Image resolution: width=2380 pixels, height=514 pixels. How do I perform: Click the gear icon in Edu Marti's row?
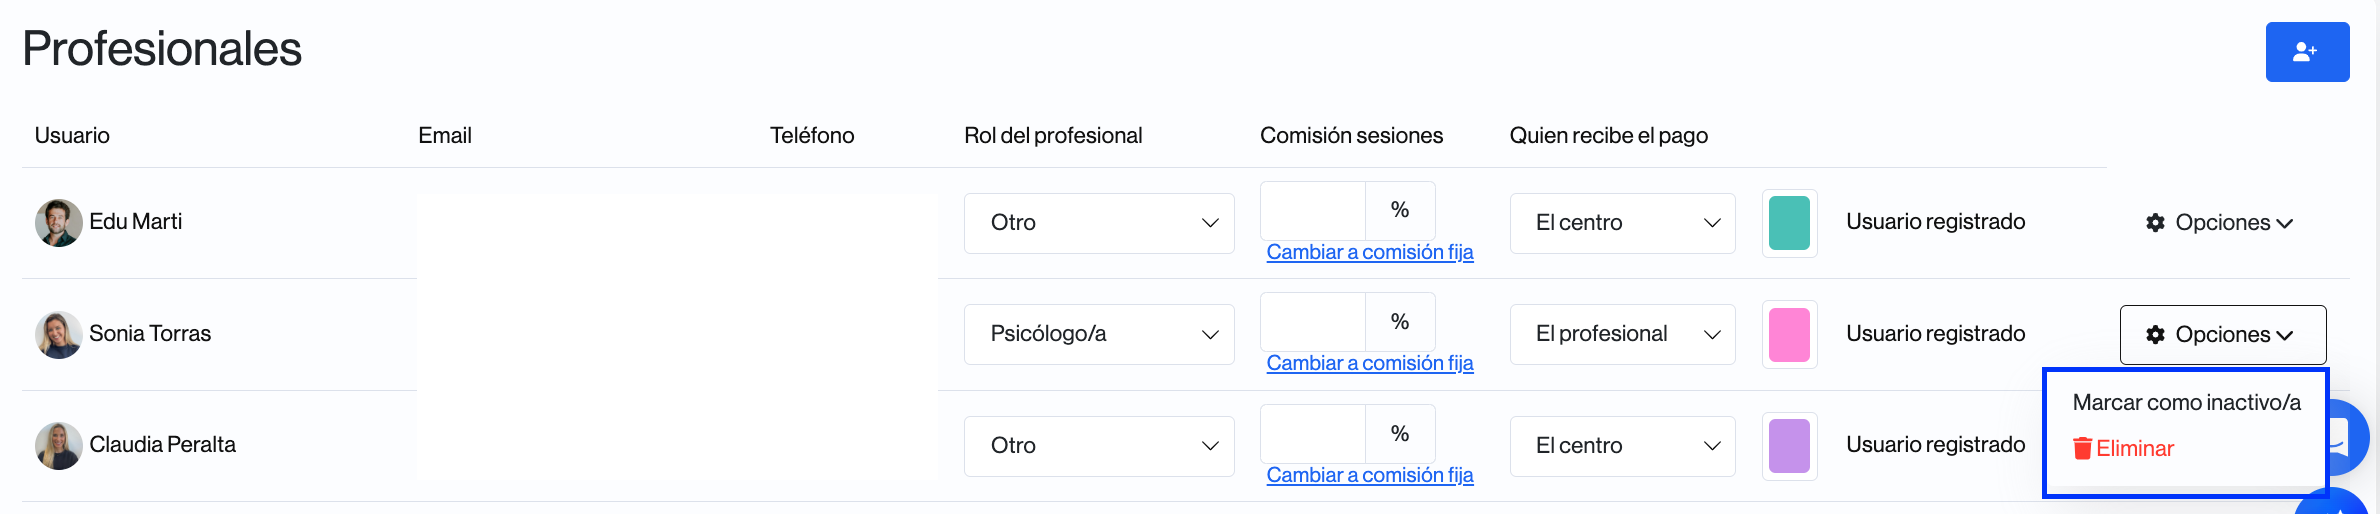point(2155,223)
